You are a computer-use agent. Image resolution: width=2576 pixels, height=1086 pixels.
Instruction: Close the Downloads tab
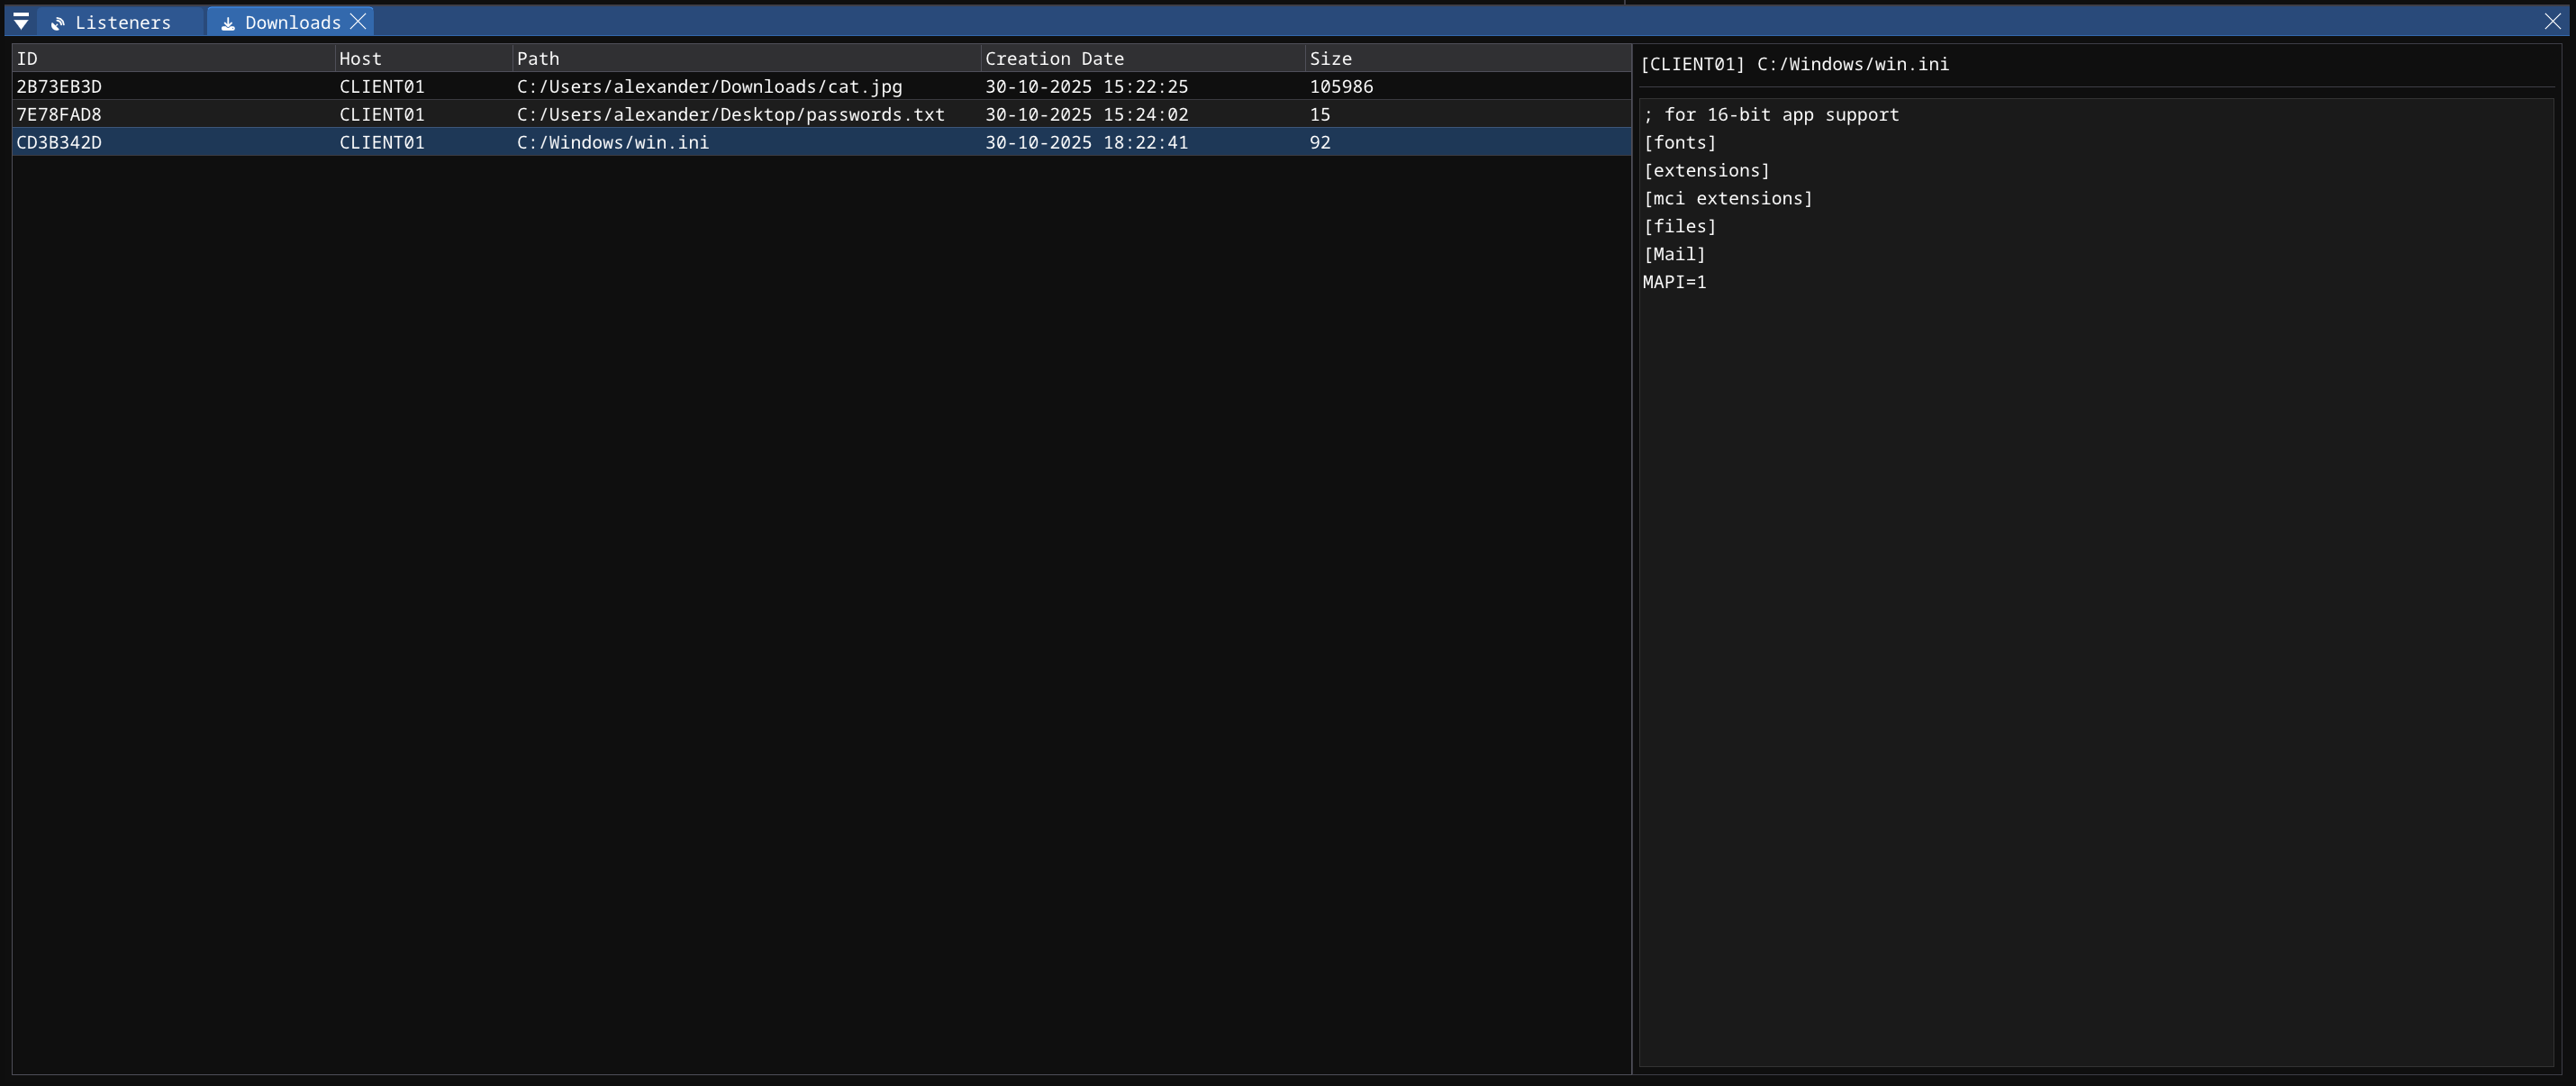pos(358,21)
